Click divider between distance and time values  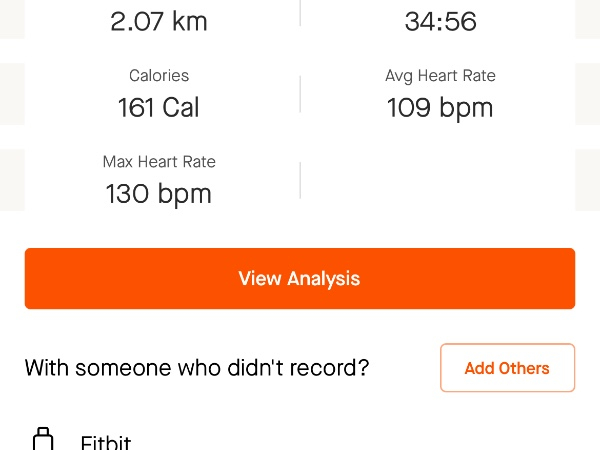tap(300, 14)
